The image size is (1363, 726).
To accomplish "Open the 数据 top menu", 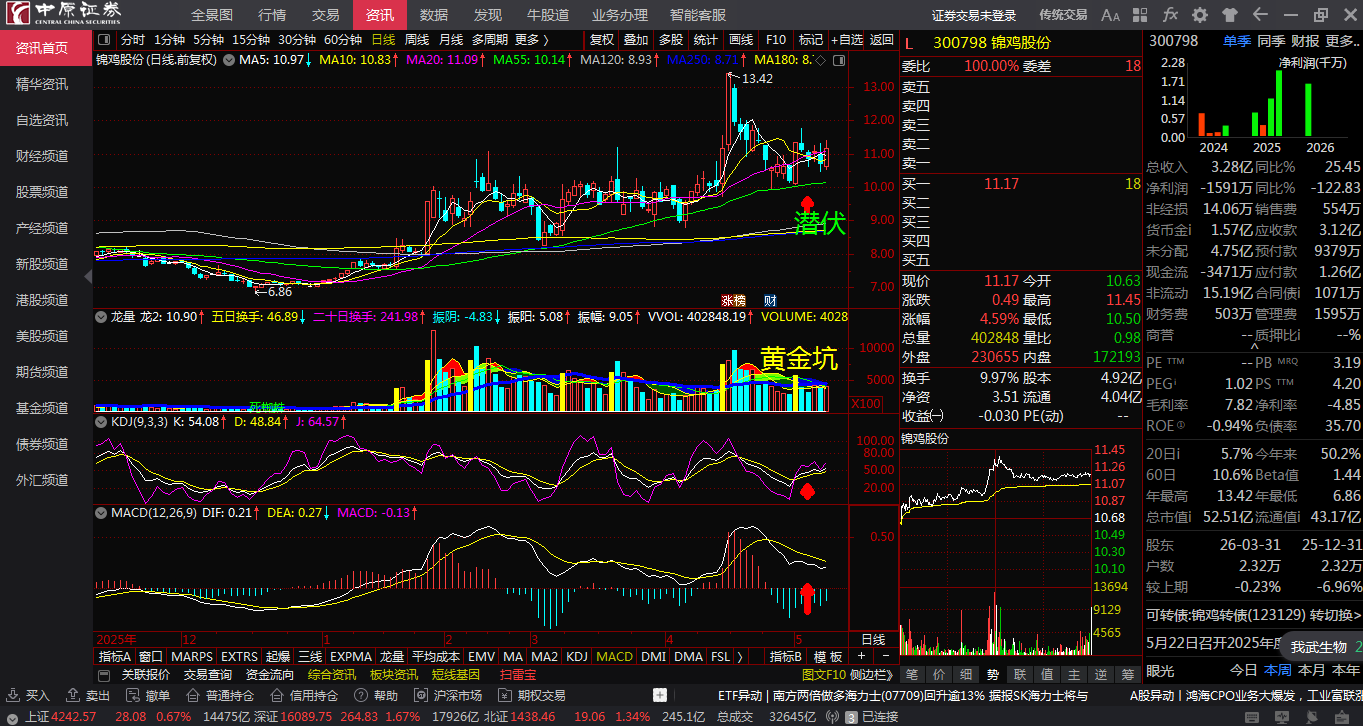I will tap(434, 15).
